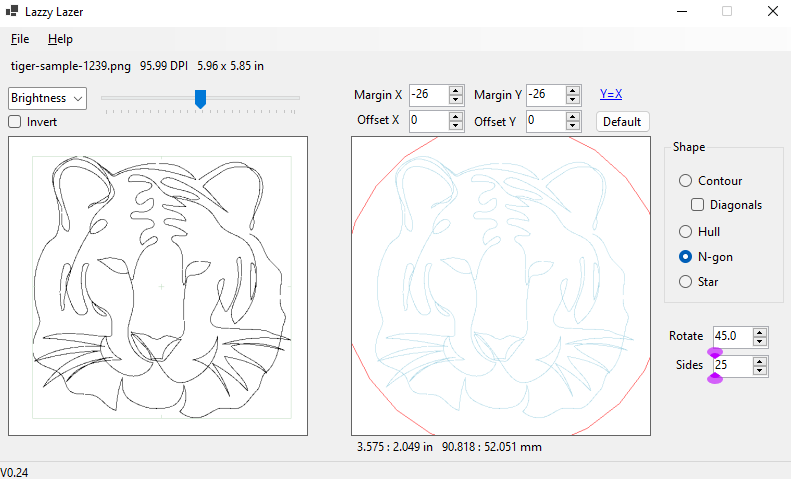The image size is (791, 479).
Task: Click the 5.96 x 5.85 in dimensions
Action: [x=231, y=66]
